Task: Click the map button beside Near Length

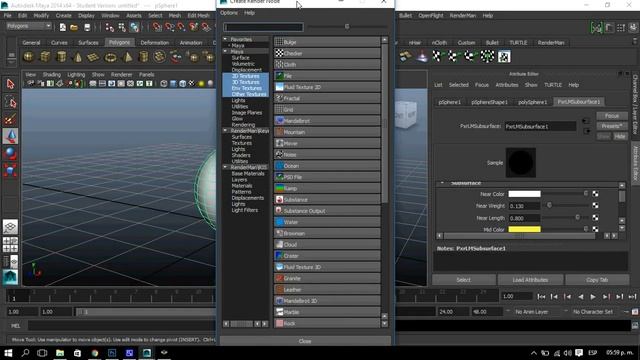Action: (596, 218)
